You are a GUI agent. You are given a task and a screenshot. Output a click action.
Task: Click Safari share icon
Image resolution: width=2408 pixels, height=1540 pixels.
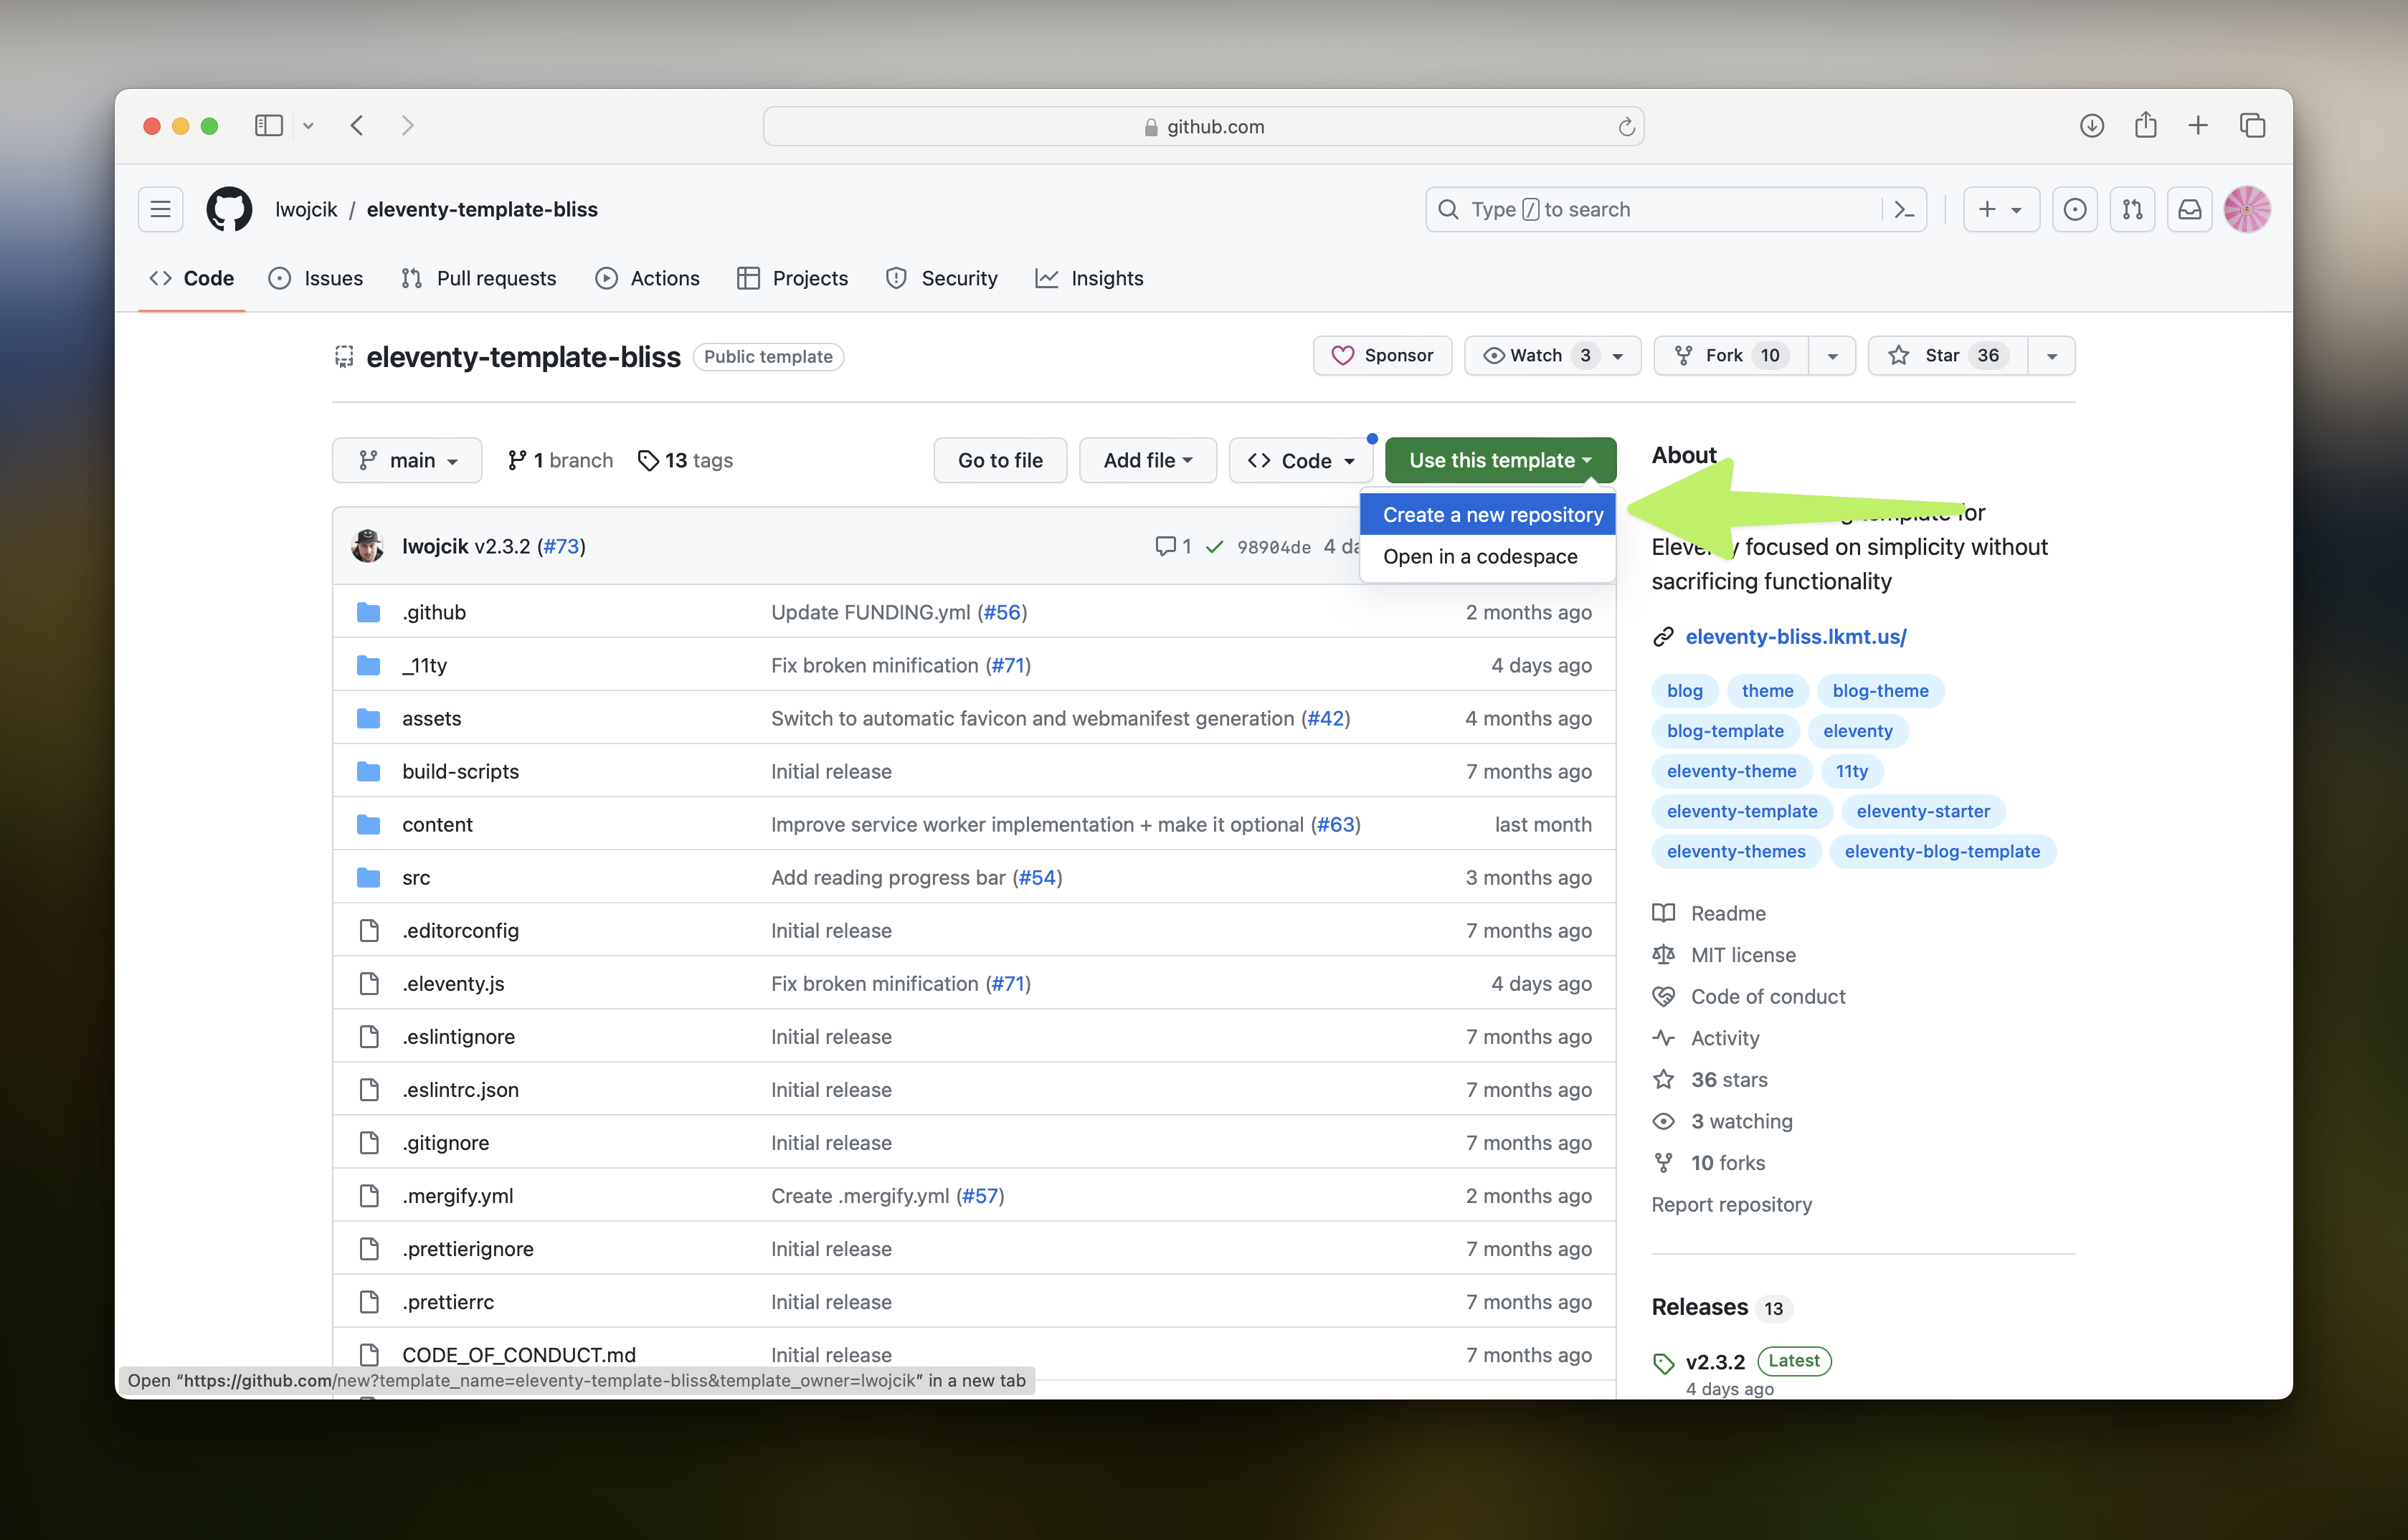2145,125
